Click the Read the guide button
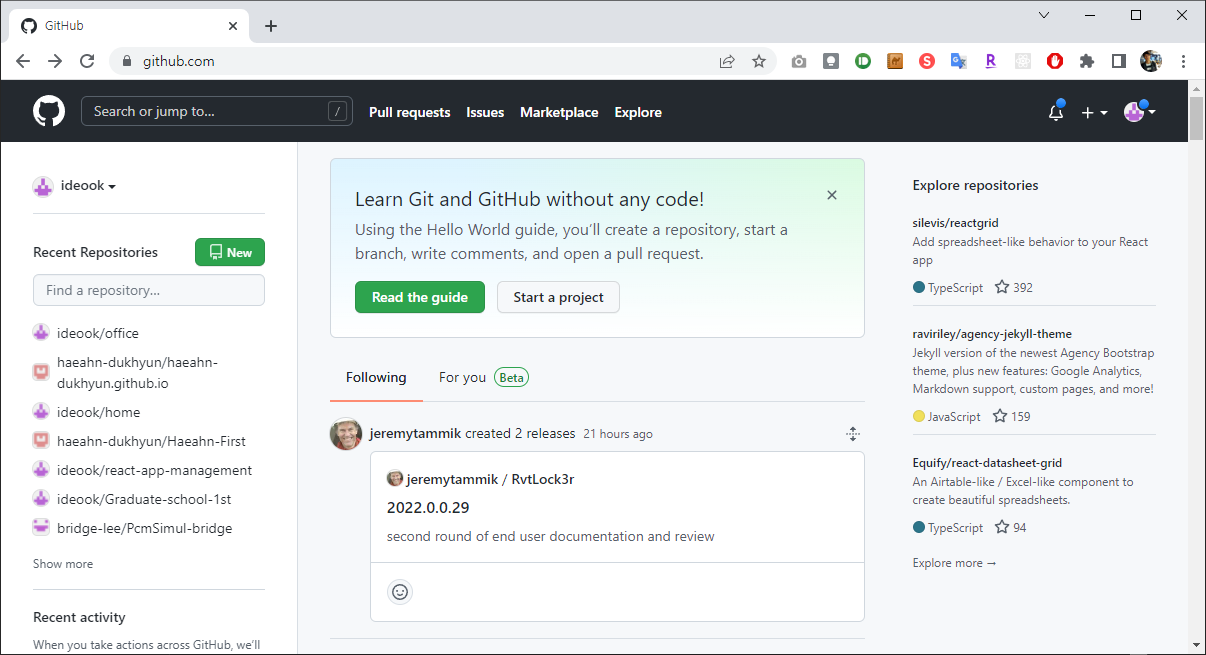This screenshot has width=1206, height=655. click(x=420, y=297)
